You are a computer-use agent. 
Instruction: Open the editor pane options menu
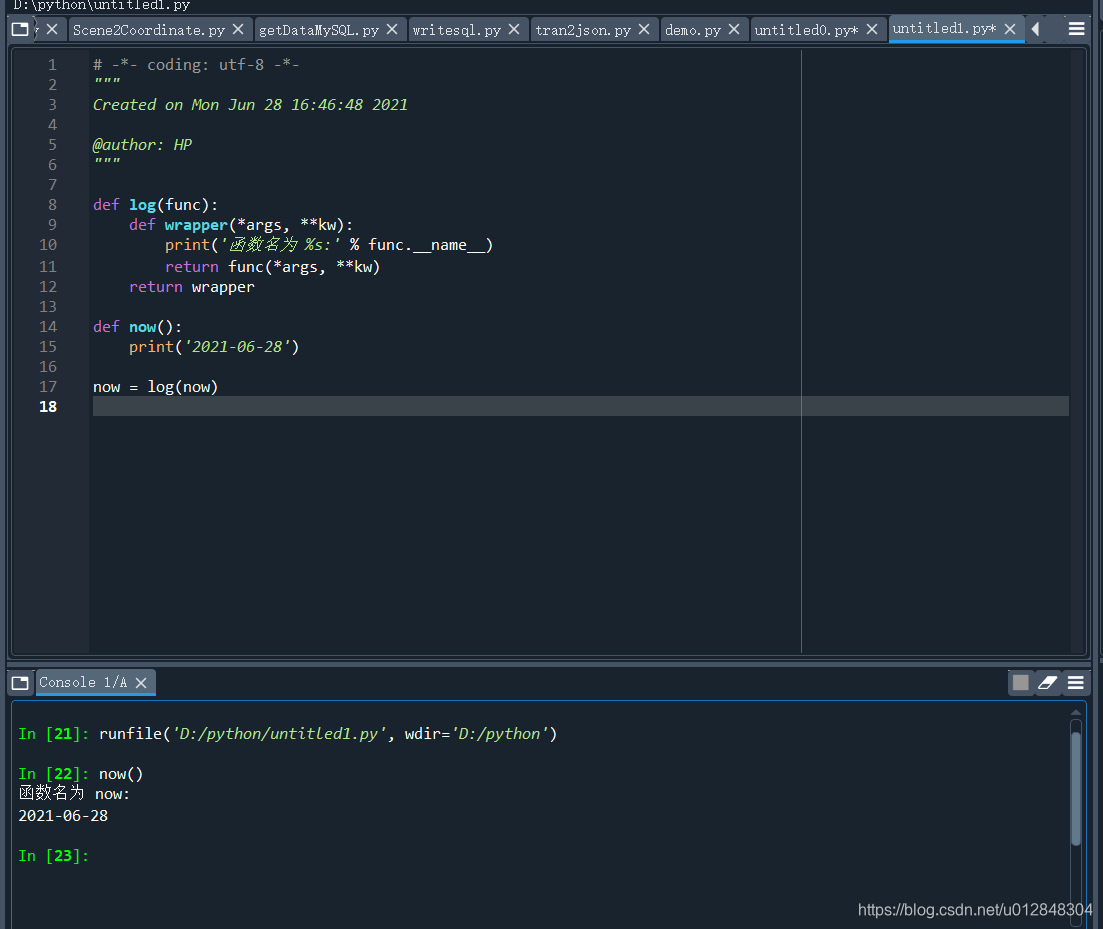1076,29
